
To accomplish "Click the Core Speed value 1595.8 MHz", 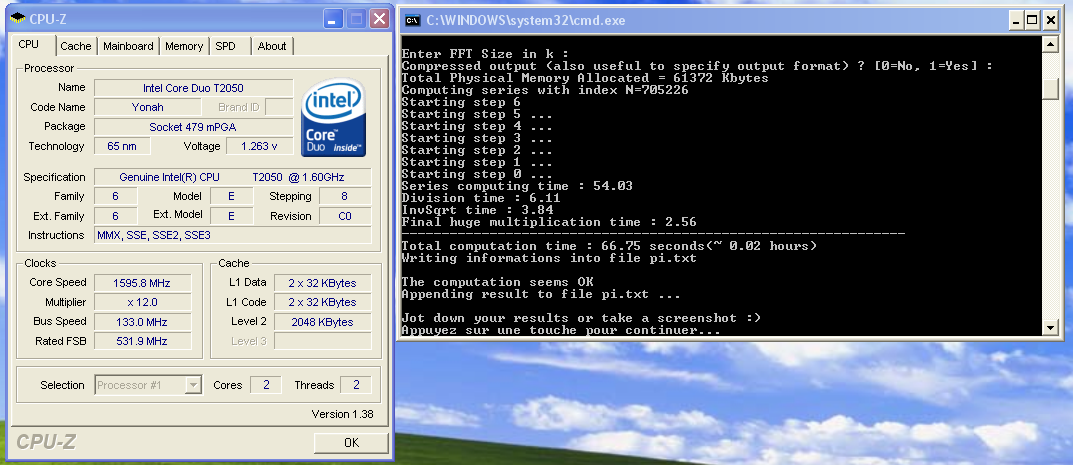I will point(142,282).
